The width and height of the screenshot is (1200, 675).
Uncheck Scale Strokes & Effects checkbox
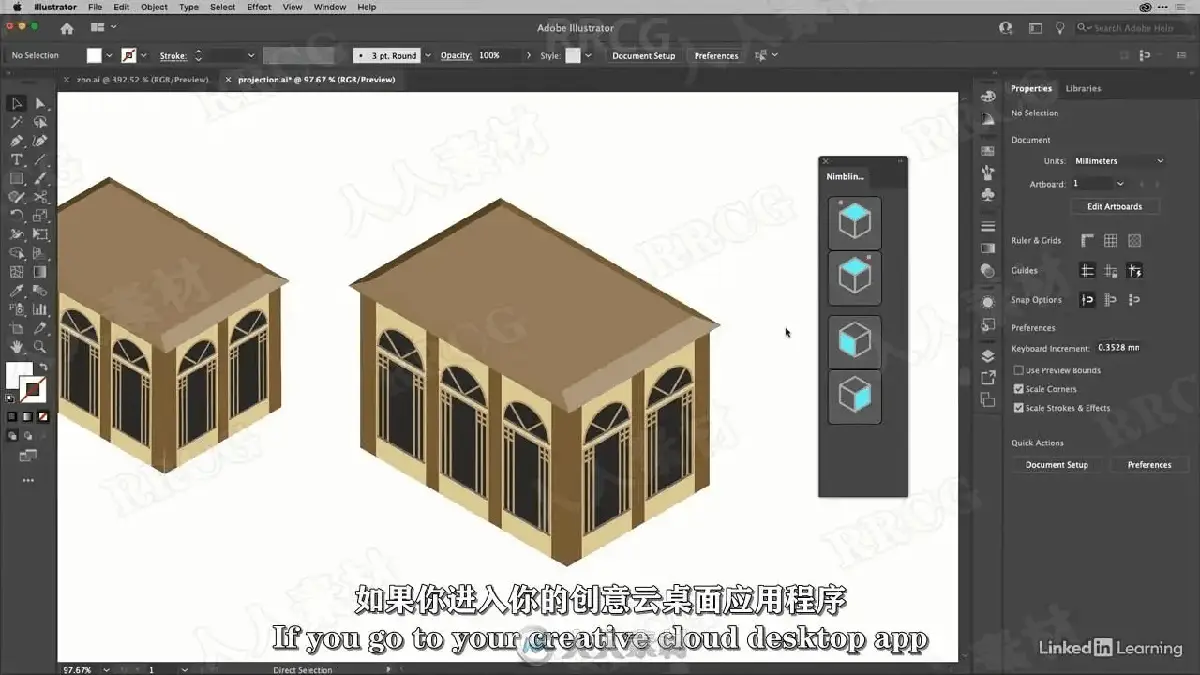(1018, 408)
